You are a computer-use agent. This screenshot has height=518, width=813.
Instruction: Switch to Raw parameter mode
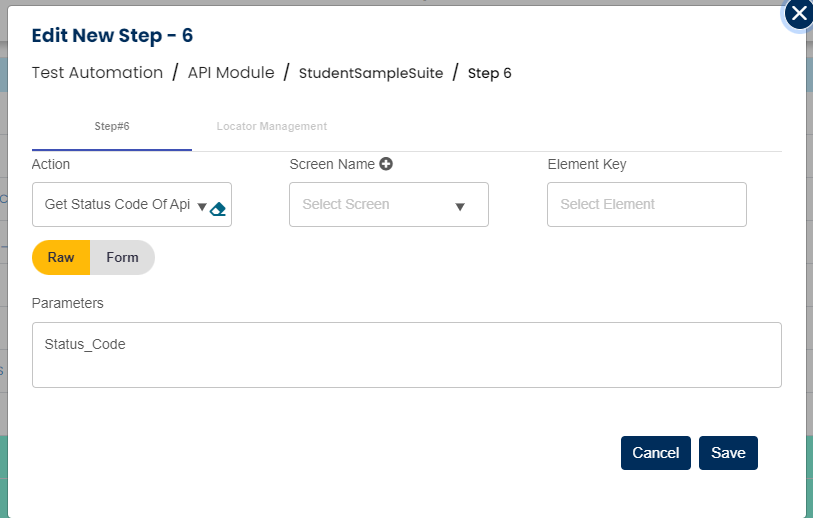pos(61,257)
